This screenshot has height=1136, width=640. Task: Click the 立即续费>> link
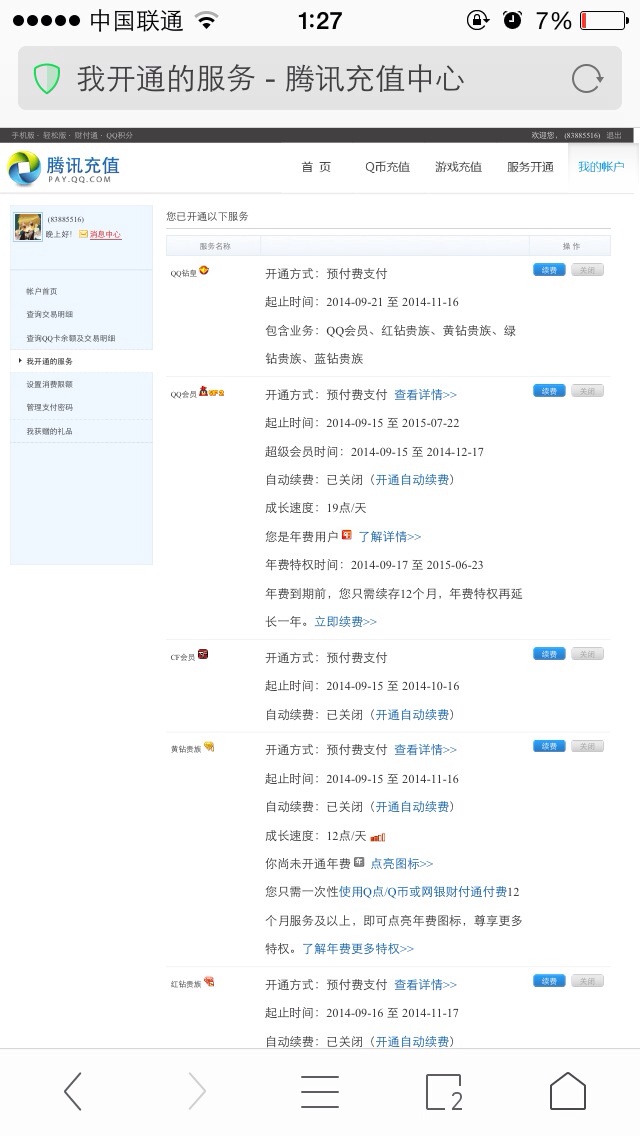[x=345, y=622]
